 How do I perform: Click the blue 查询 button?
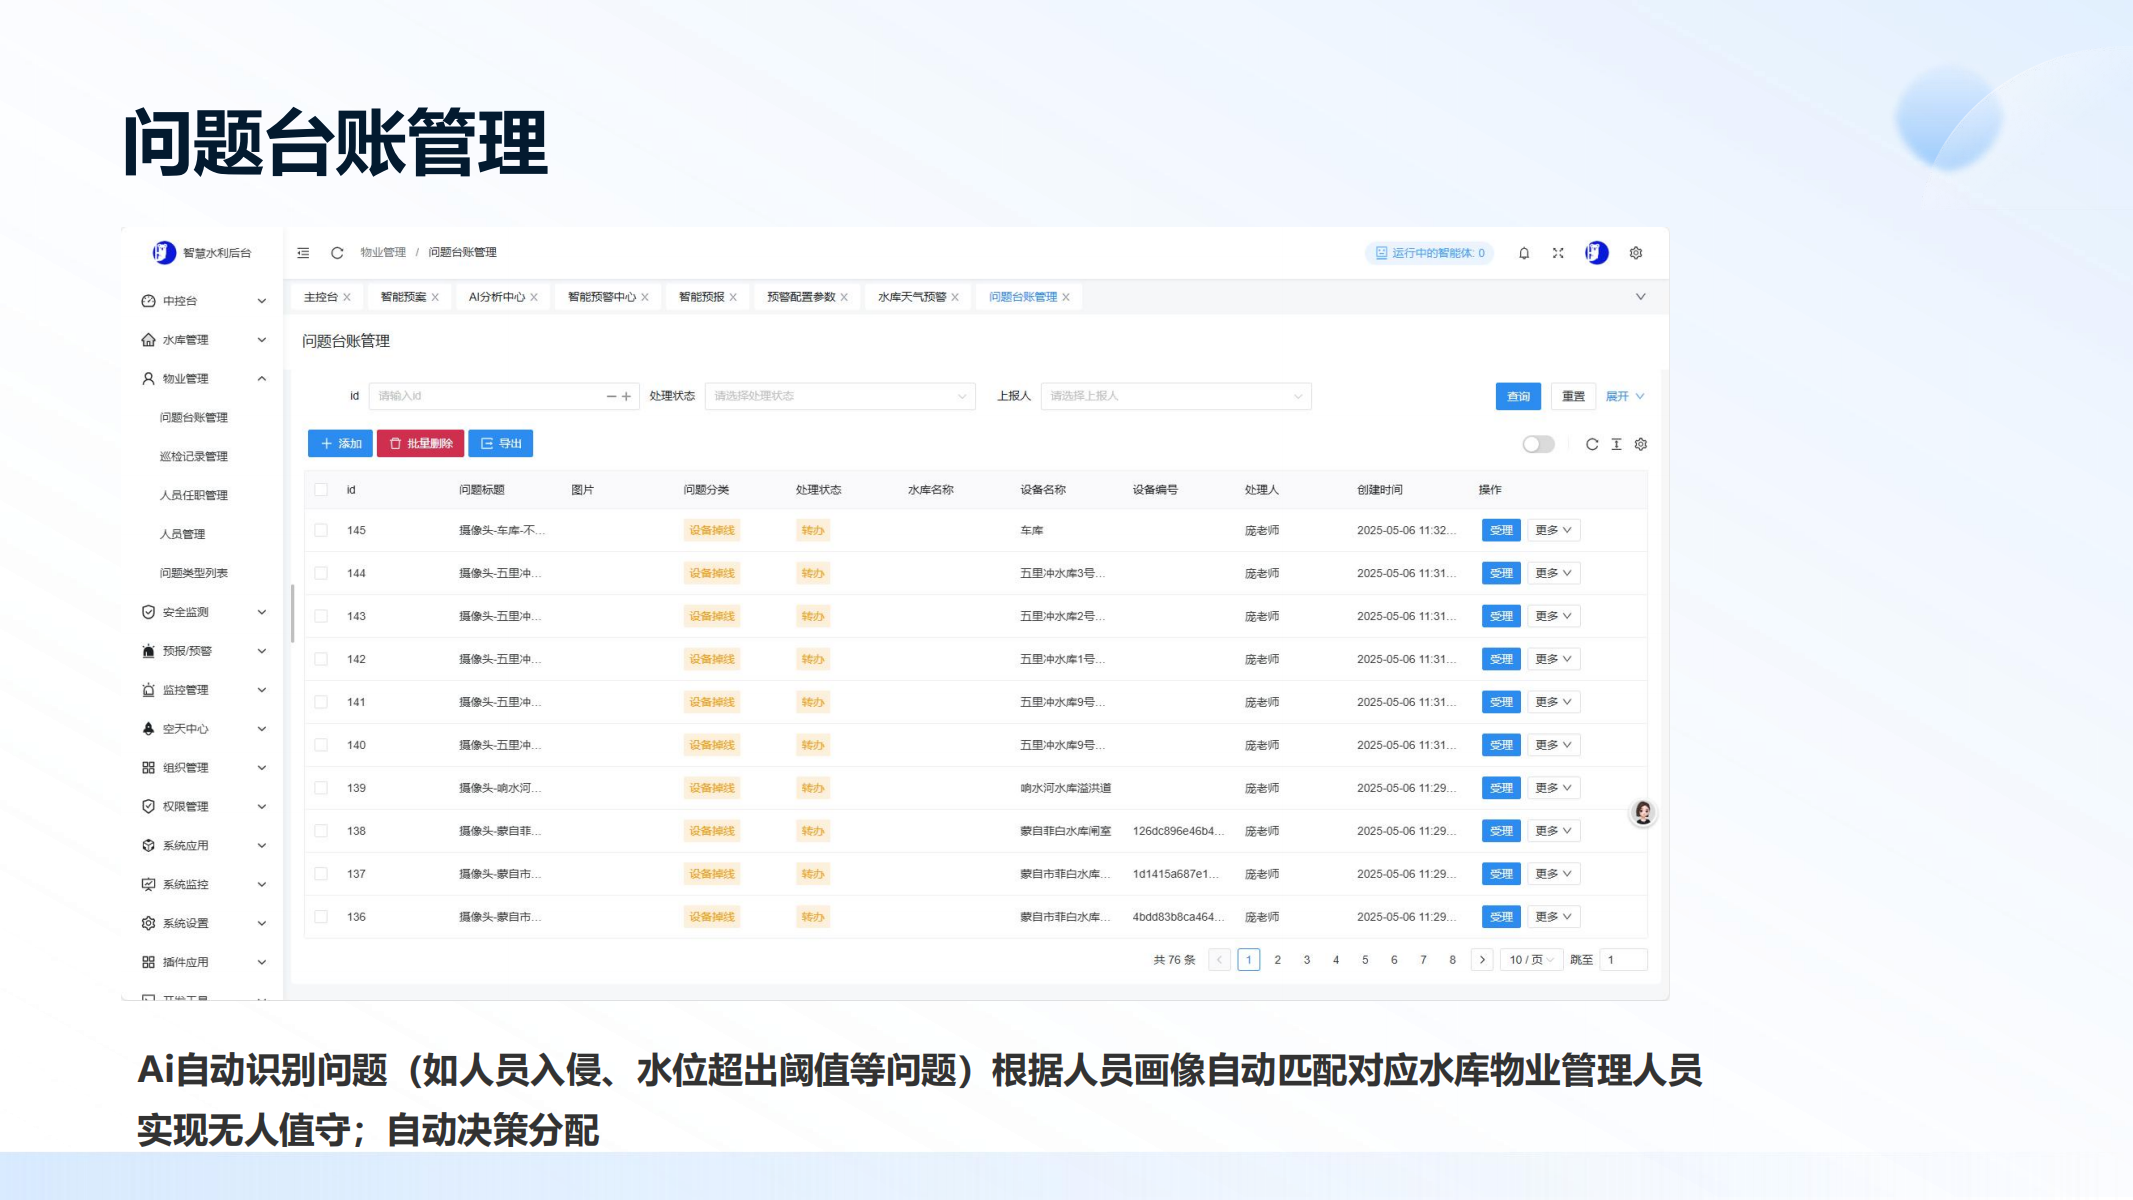click(x=1518, y=396)
